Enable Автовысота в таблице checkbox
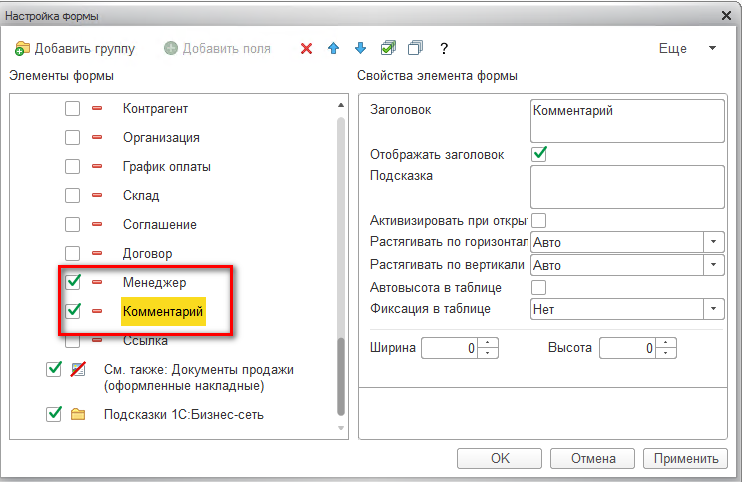Screen dimensions: 742x482 [x=539, y=287]
